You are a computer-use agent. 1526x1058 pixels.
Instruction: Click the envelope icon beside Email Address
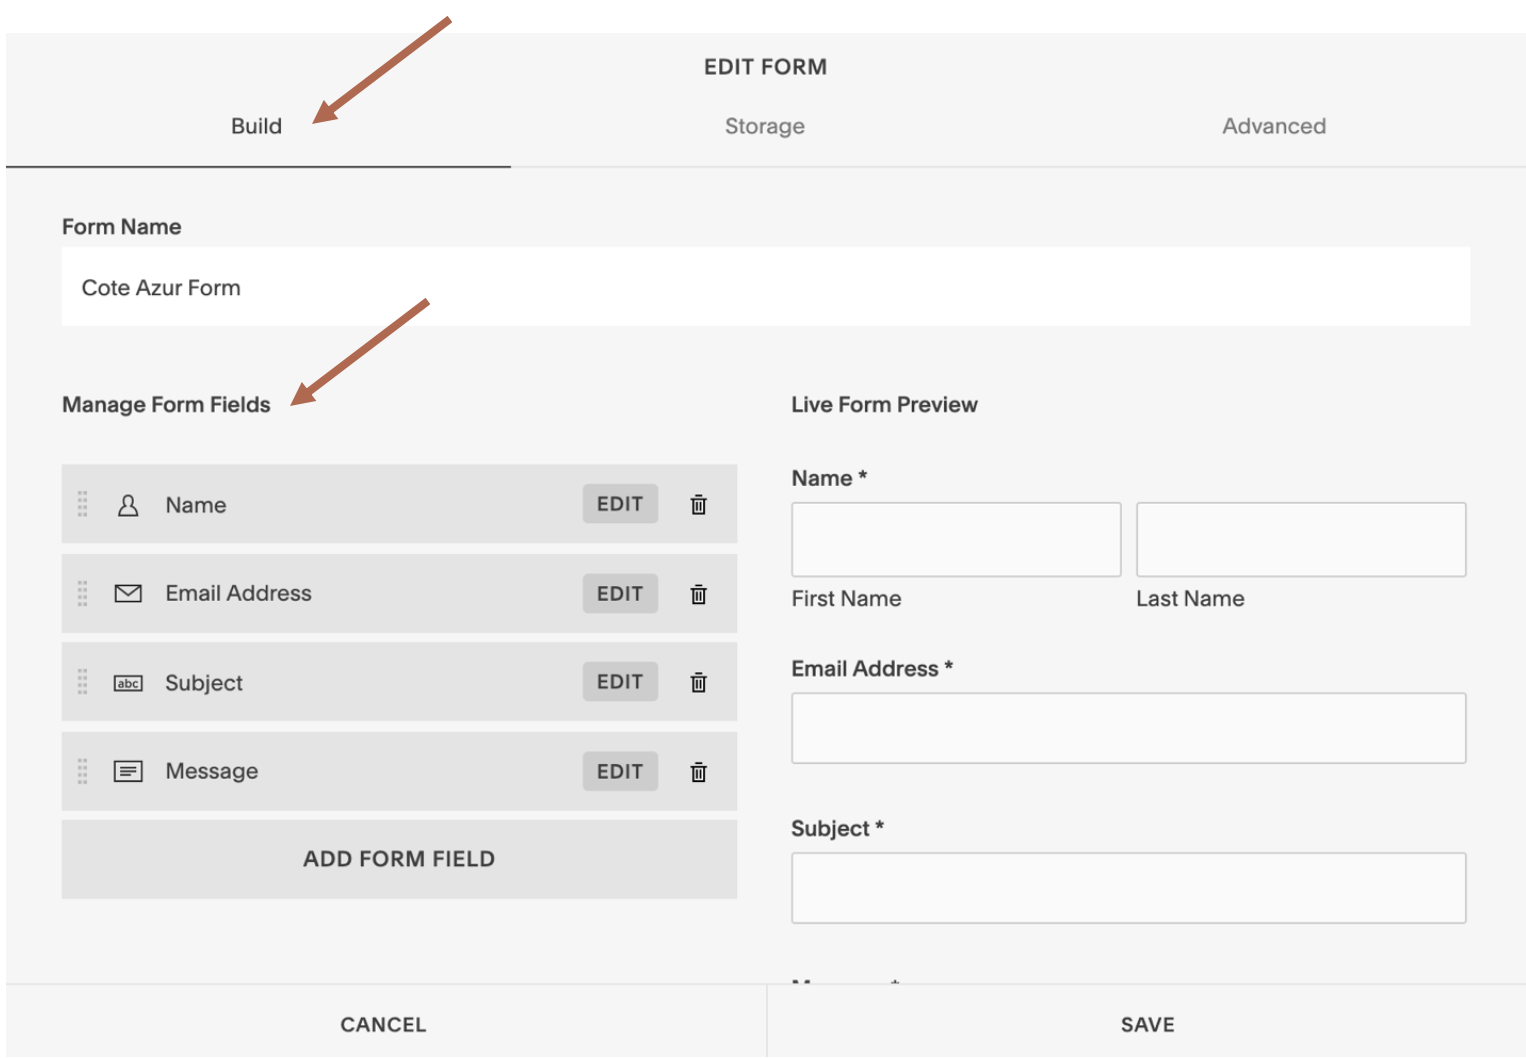point(127,593)
